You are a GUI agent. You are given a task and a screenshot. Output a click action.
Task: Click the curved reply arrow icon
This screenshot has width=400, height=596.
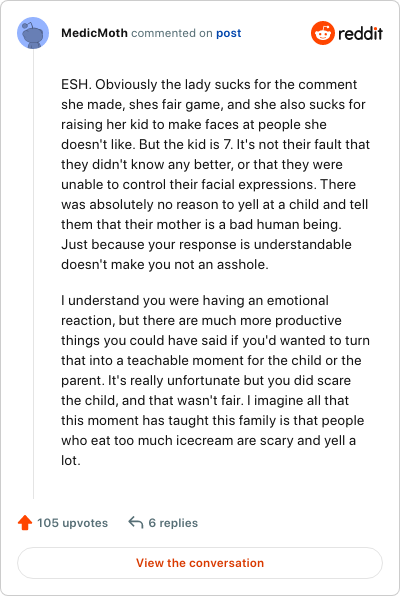(x=136, y=522)
